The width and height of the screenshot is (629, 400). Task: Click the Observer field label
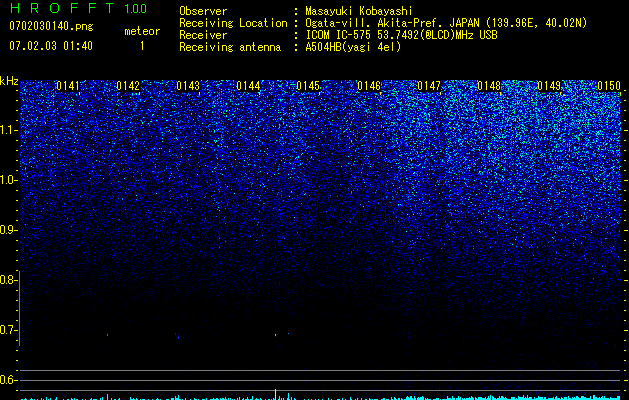pos(203,11)
